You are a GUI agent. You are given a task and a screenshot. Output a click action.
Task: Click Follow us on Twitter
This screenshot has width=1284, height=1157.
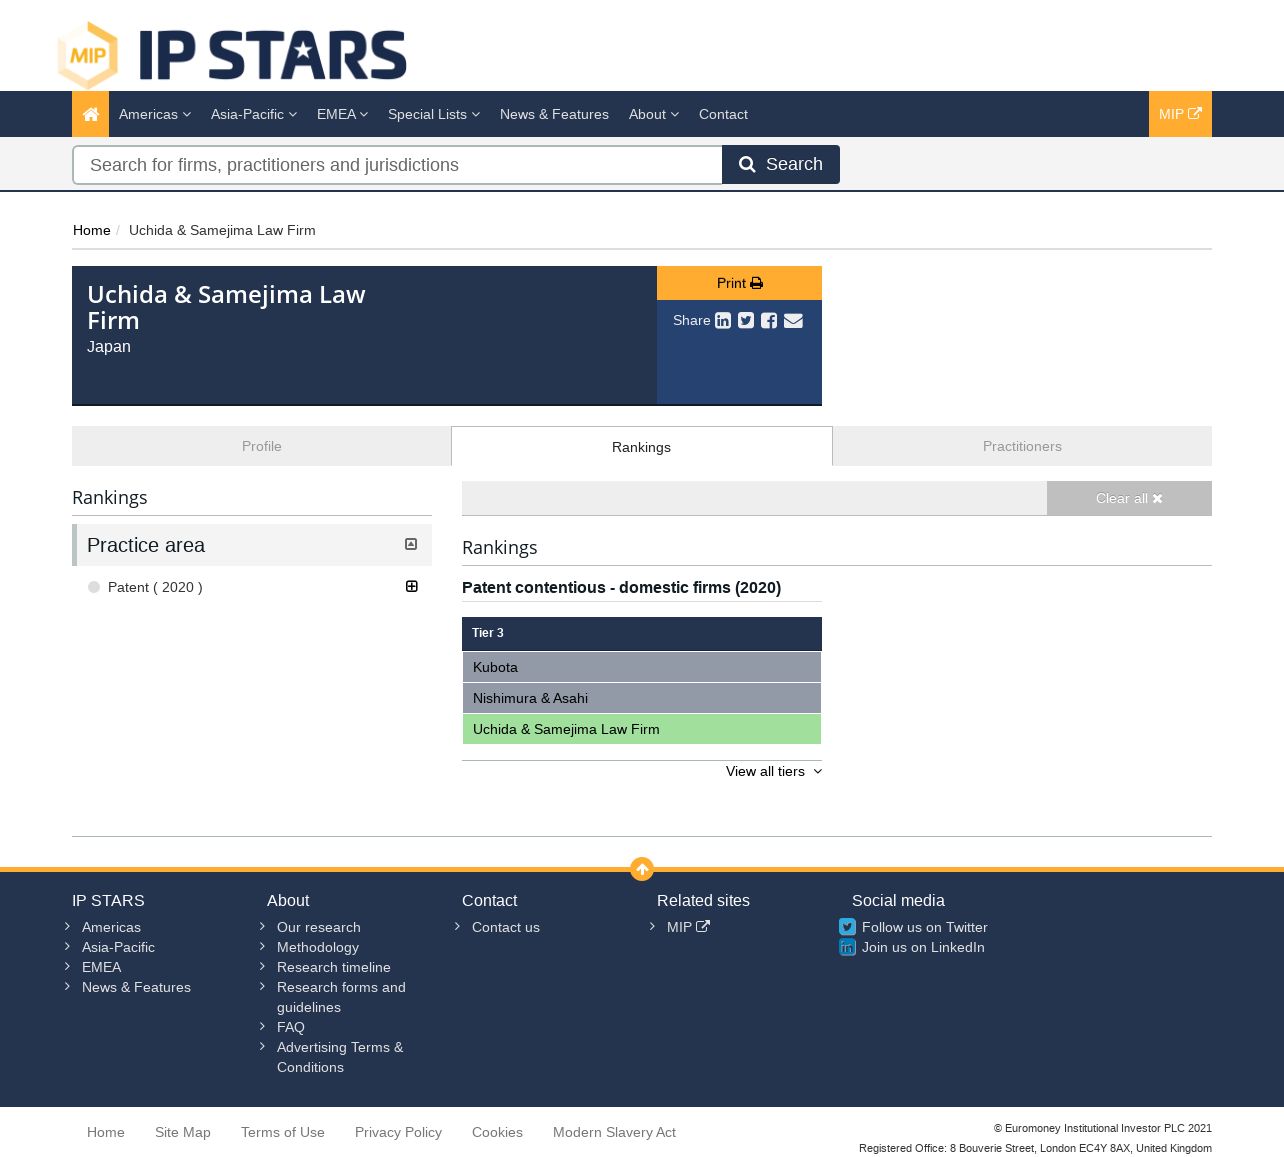925,927
